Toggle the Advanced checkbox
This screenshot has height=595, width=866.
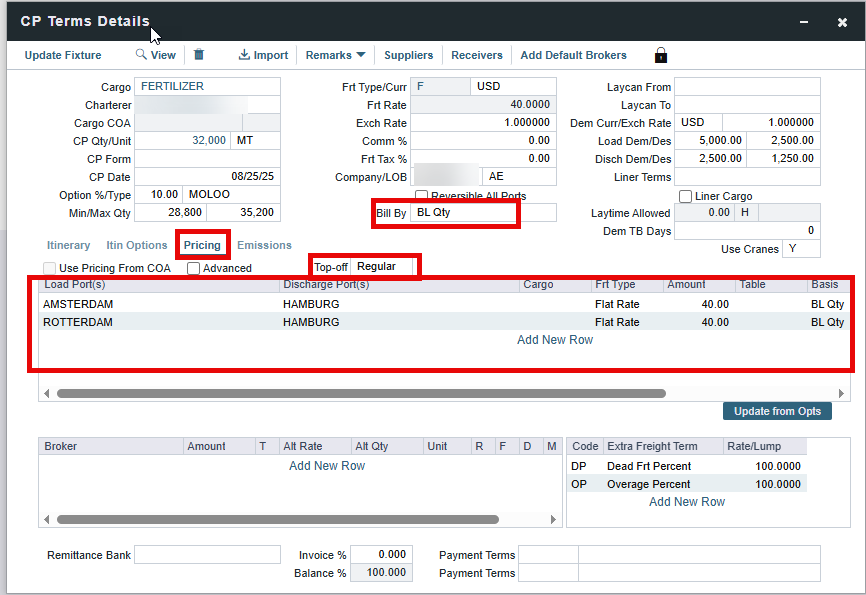pyautogui.click(x=193, y=268)
